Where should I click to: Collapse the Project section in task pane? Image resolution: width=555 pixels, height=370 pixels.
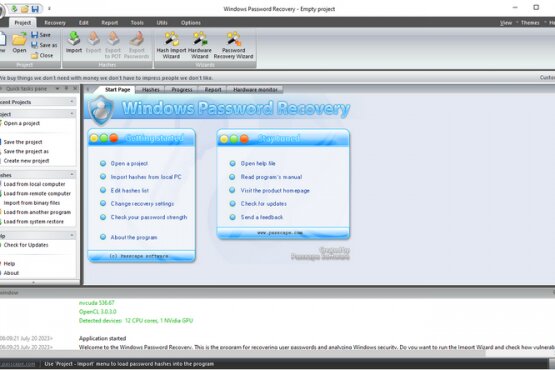72,114
